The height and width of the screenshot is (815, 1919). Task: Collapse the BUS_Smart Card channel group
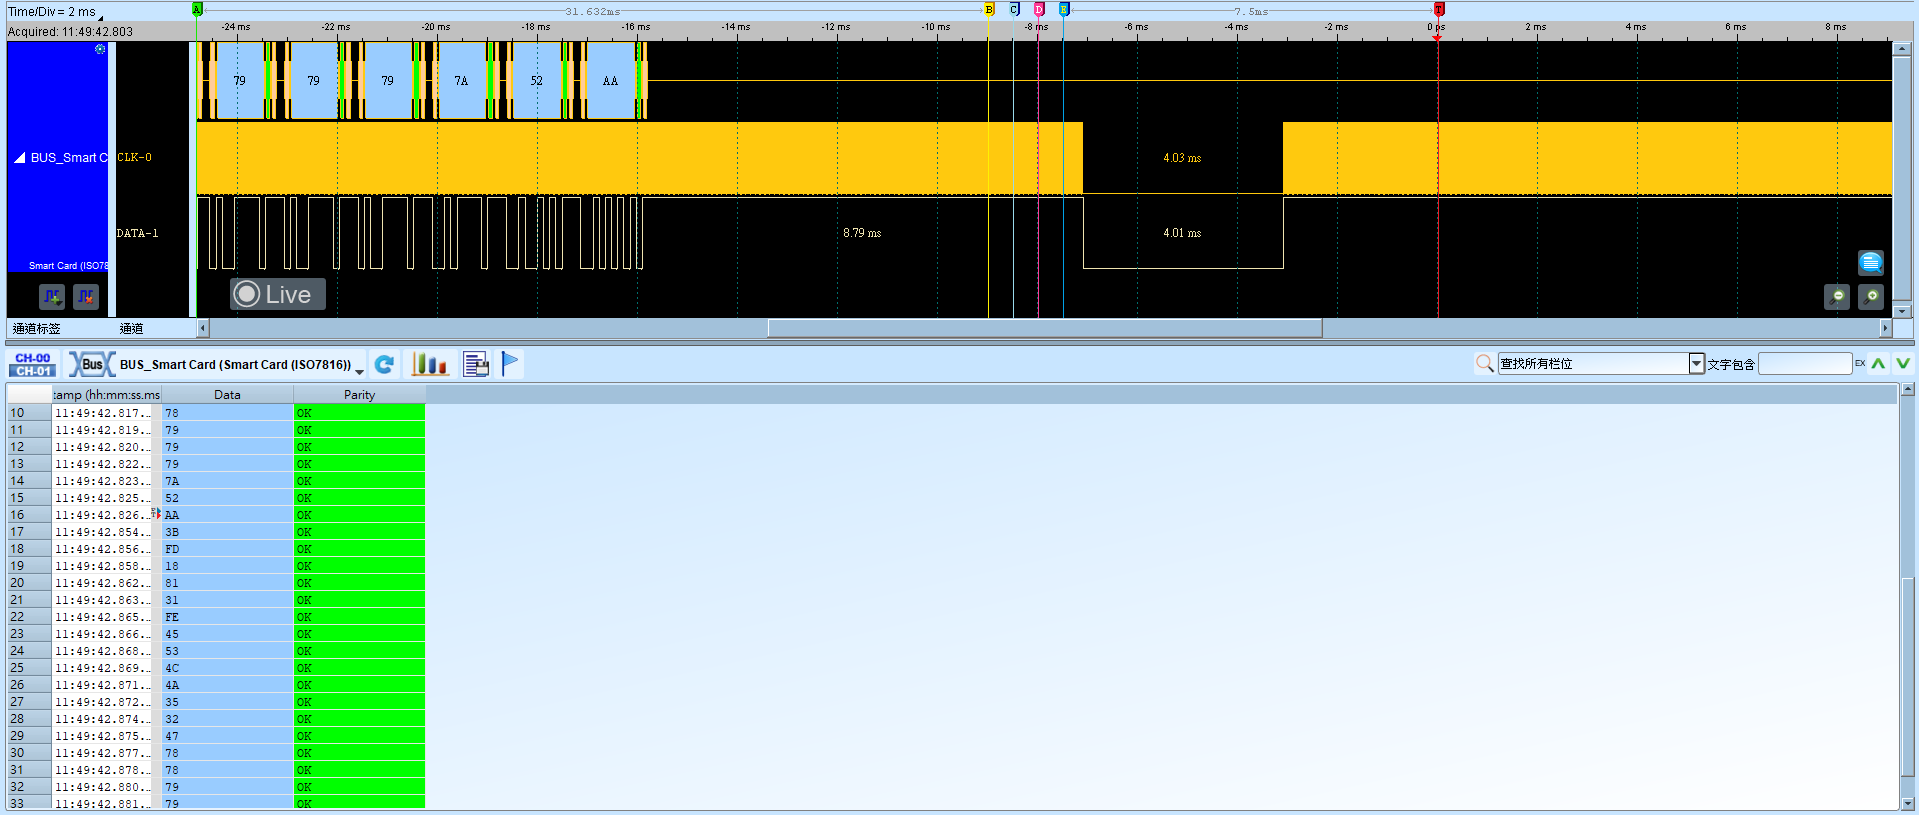pos(19,158)
